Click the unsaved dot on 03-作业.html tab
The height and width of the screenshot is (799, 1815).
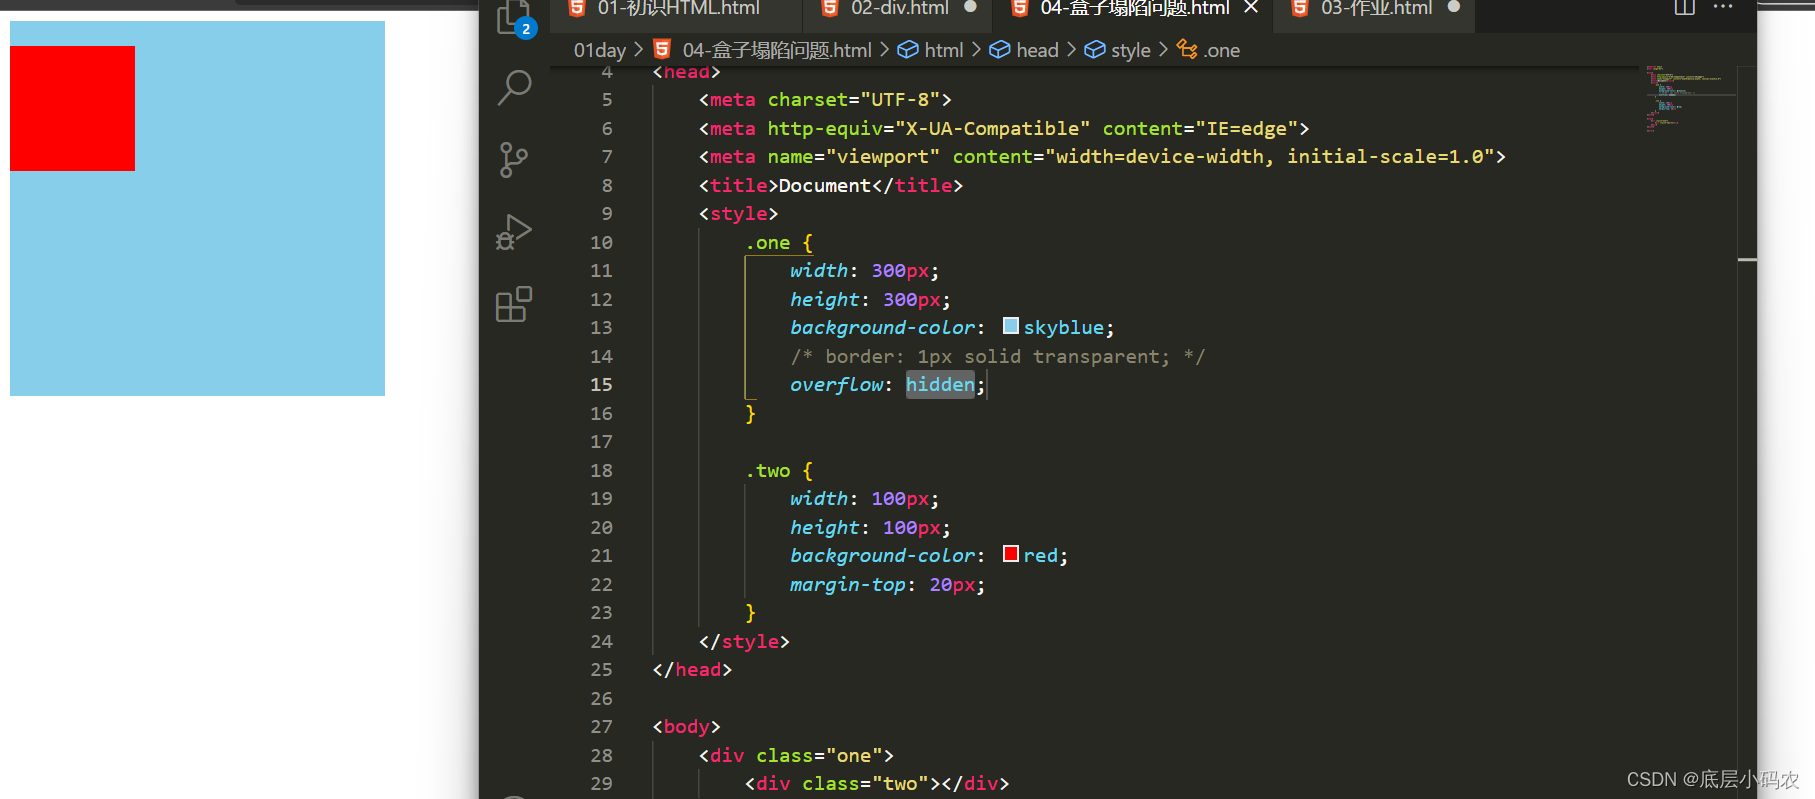(x=1454, y=7)
